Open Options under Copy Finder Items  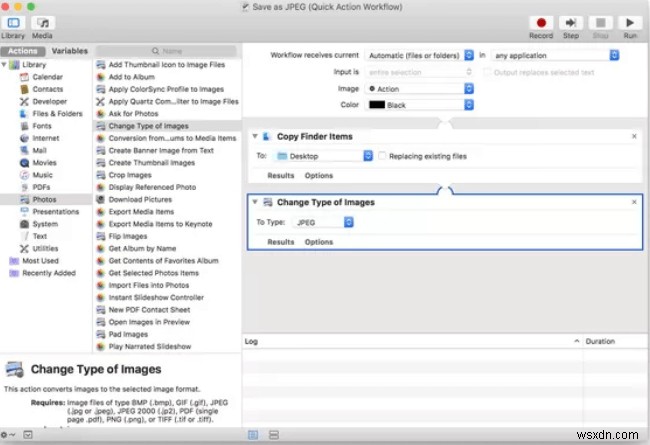pyautogui.click(x=319, y=175)
